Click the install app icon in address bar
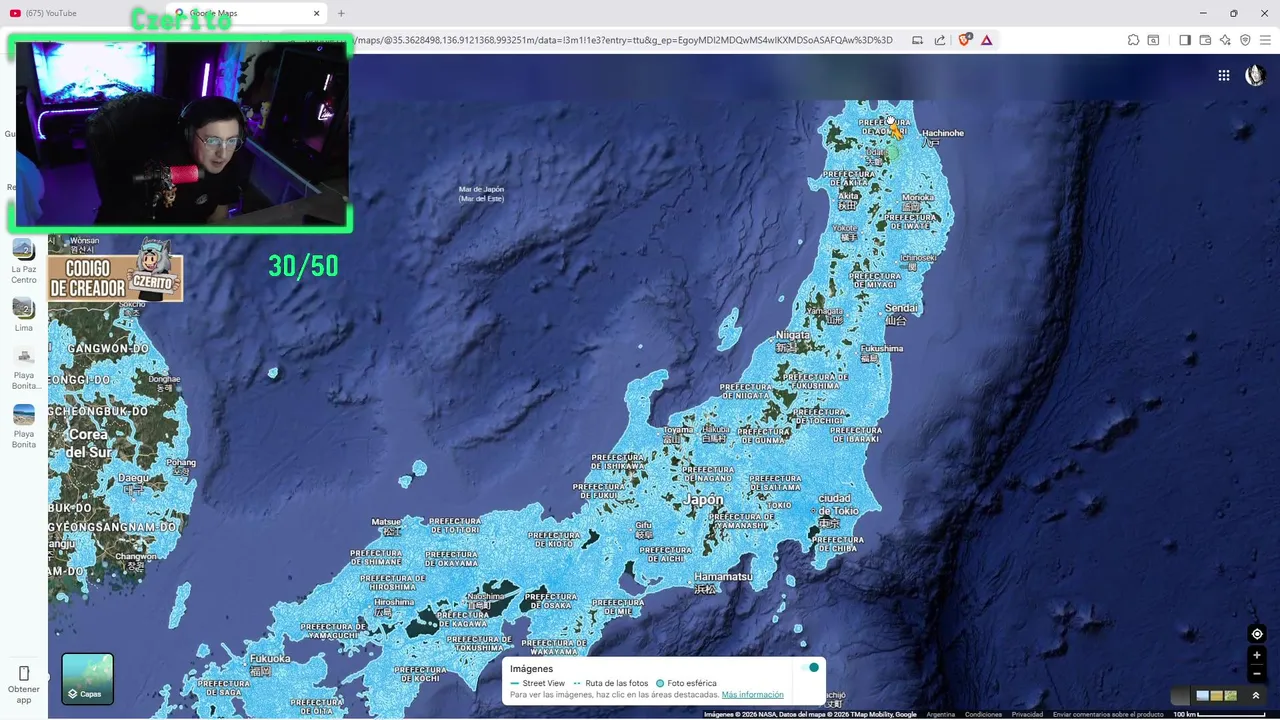The height and width of the screenshot is (720, 1280). [917, 40]
